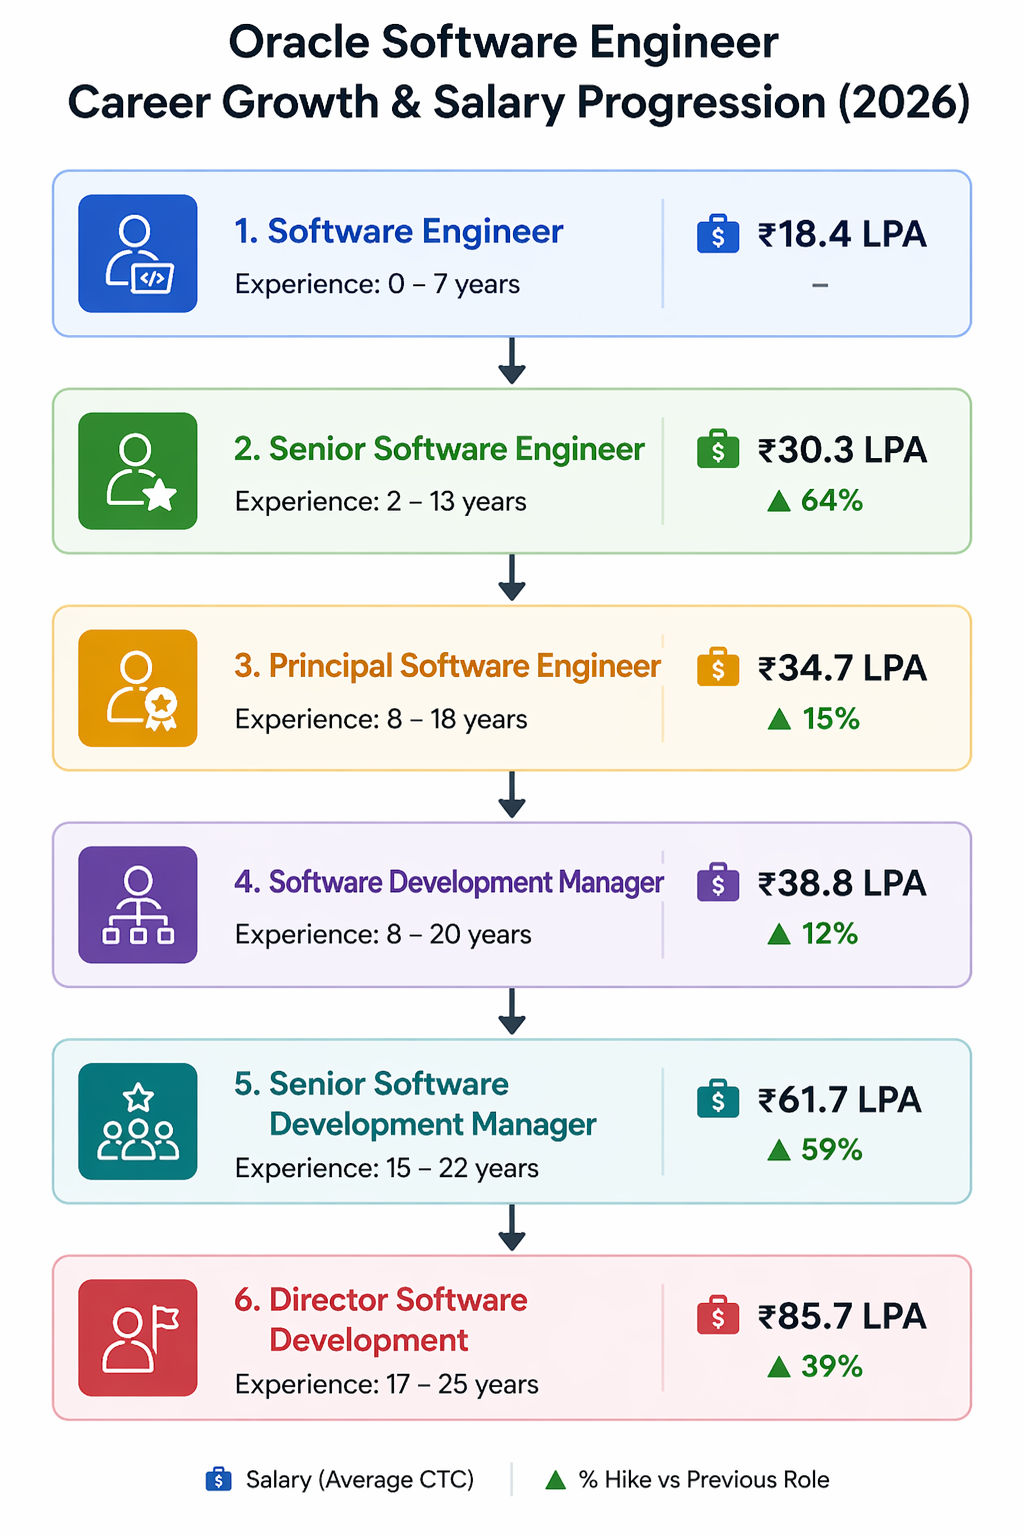Click the 'Oracle Software Engineer' title line
Screen dimensions: 1024x1536
pos(503,43)
